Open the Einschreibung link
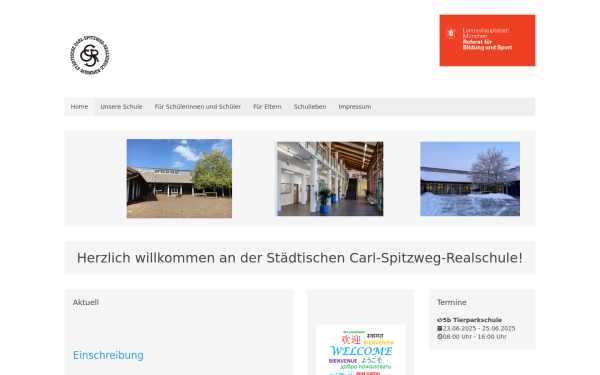 [108, 355]
